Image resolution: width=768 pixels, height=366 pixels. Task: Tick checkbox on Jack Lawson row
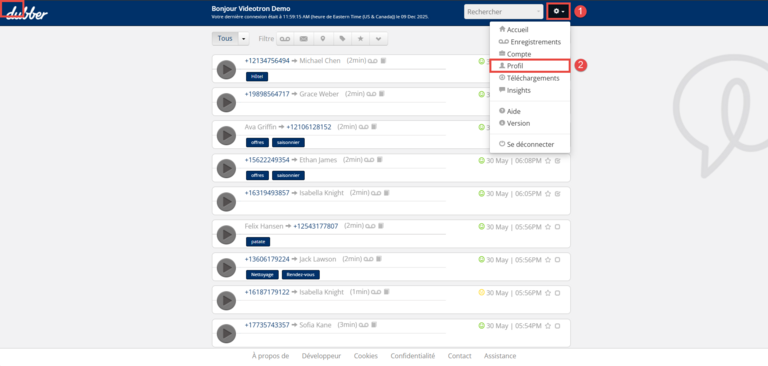pyautogui.click(x=557, y=260)
